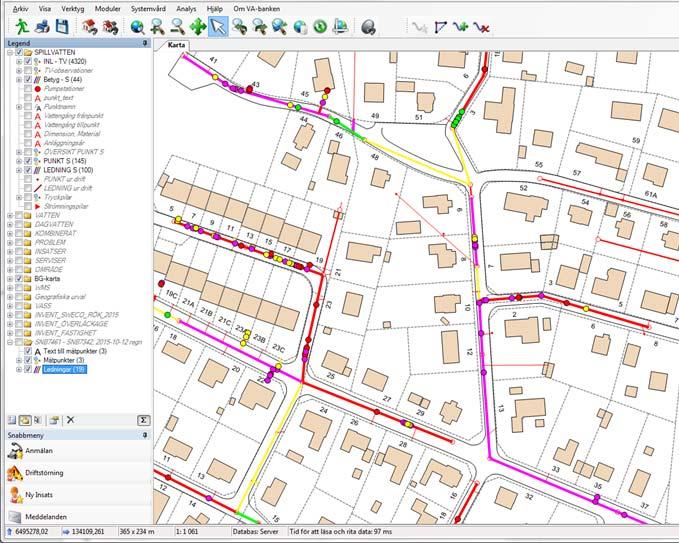Expand the BG-karta folder node
This screenshot has width=679, height=543.
pos(10,279)
